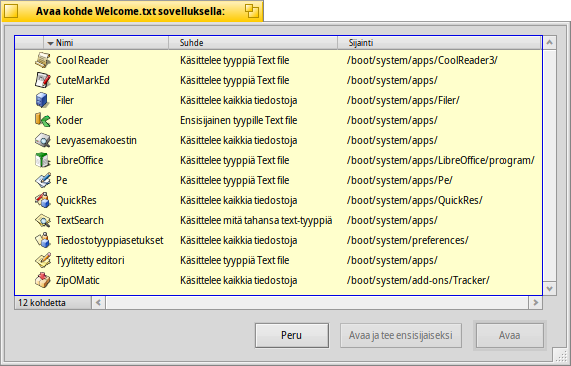Select the Cool Reader app icon
571x366 pixels.
click(x=43, y=60)
